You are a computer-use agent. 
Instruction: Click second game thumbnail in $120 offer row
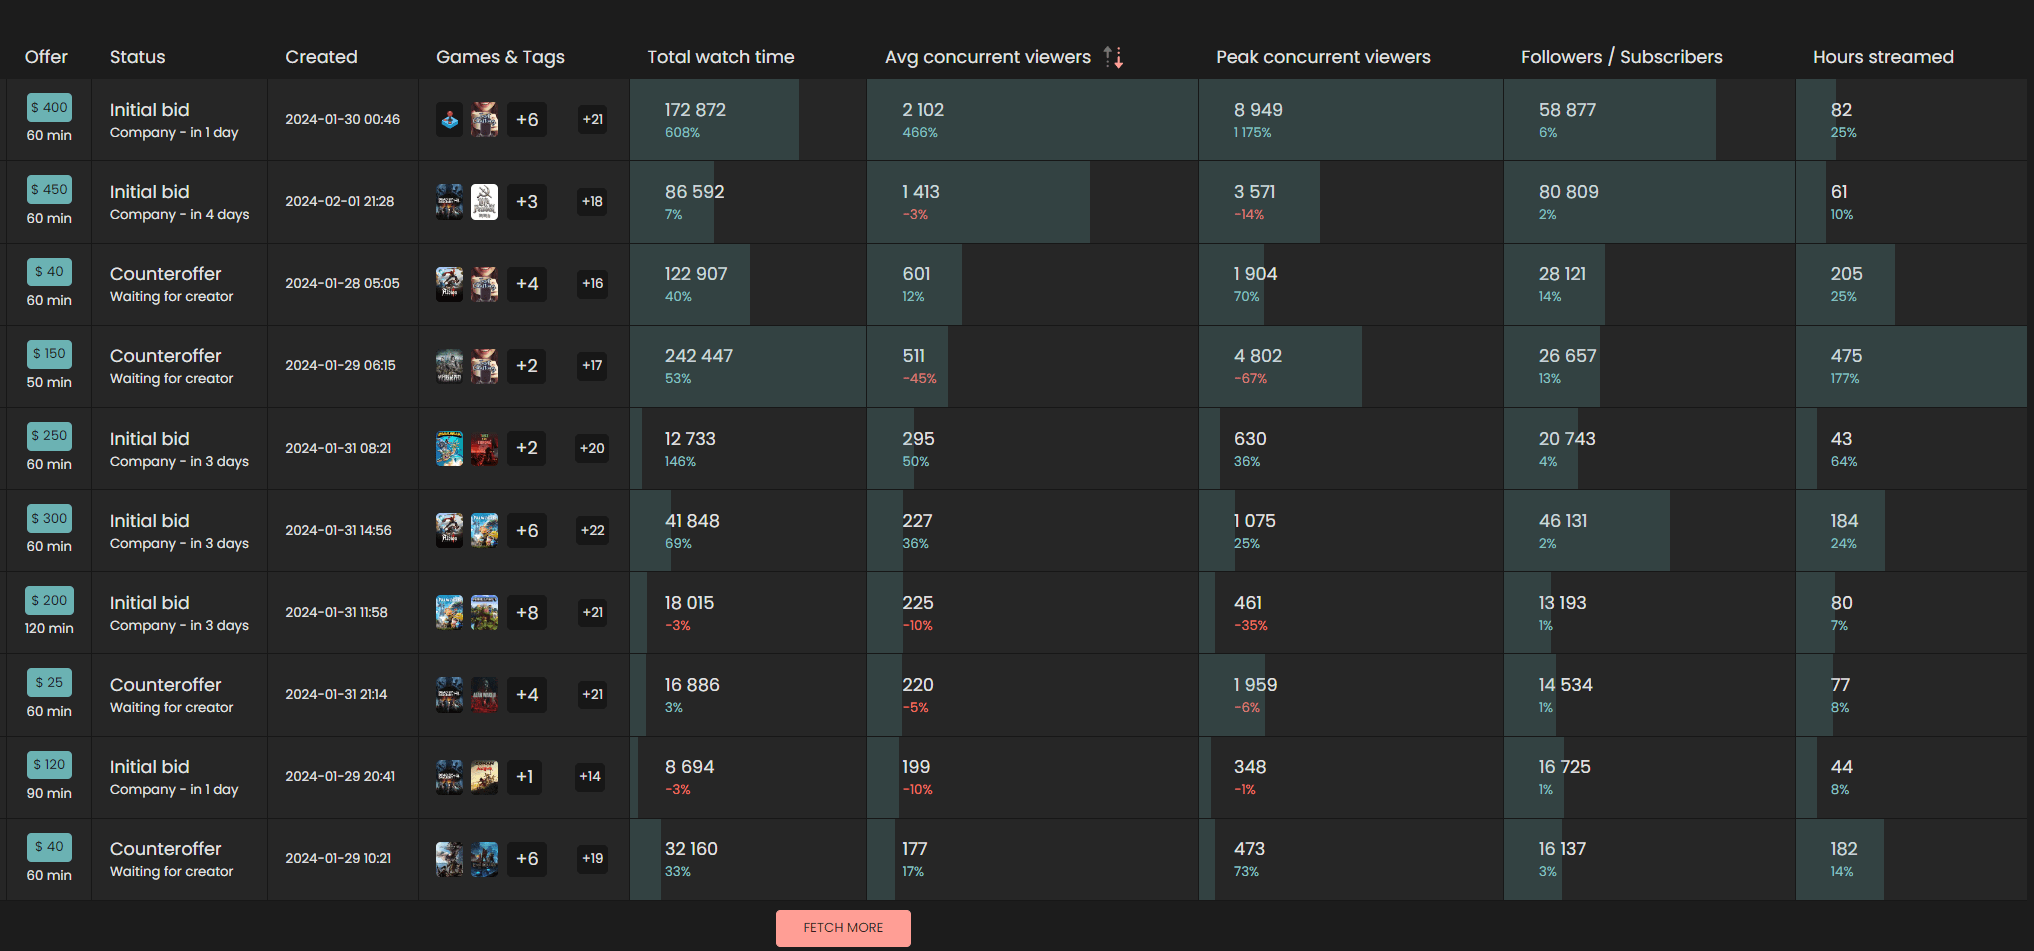tap(484, 777)
